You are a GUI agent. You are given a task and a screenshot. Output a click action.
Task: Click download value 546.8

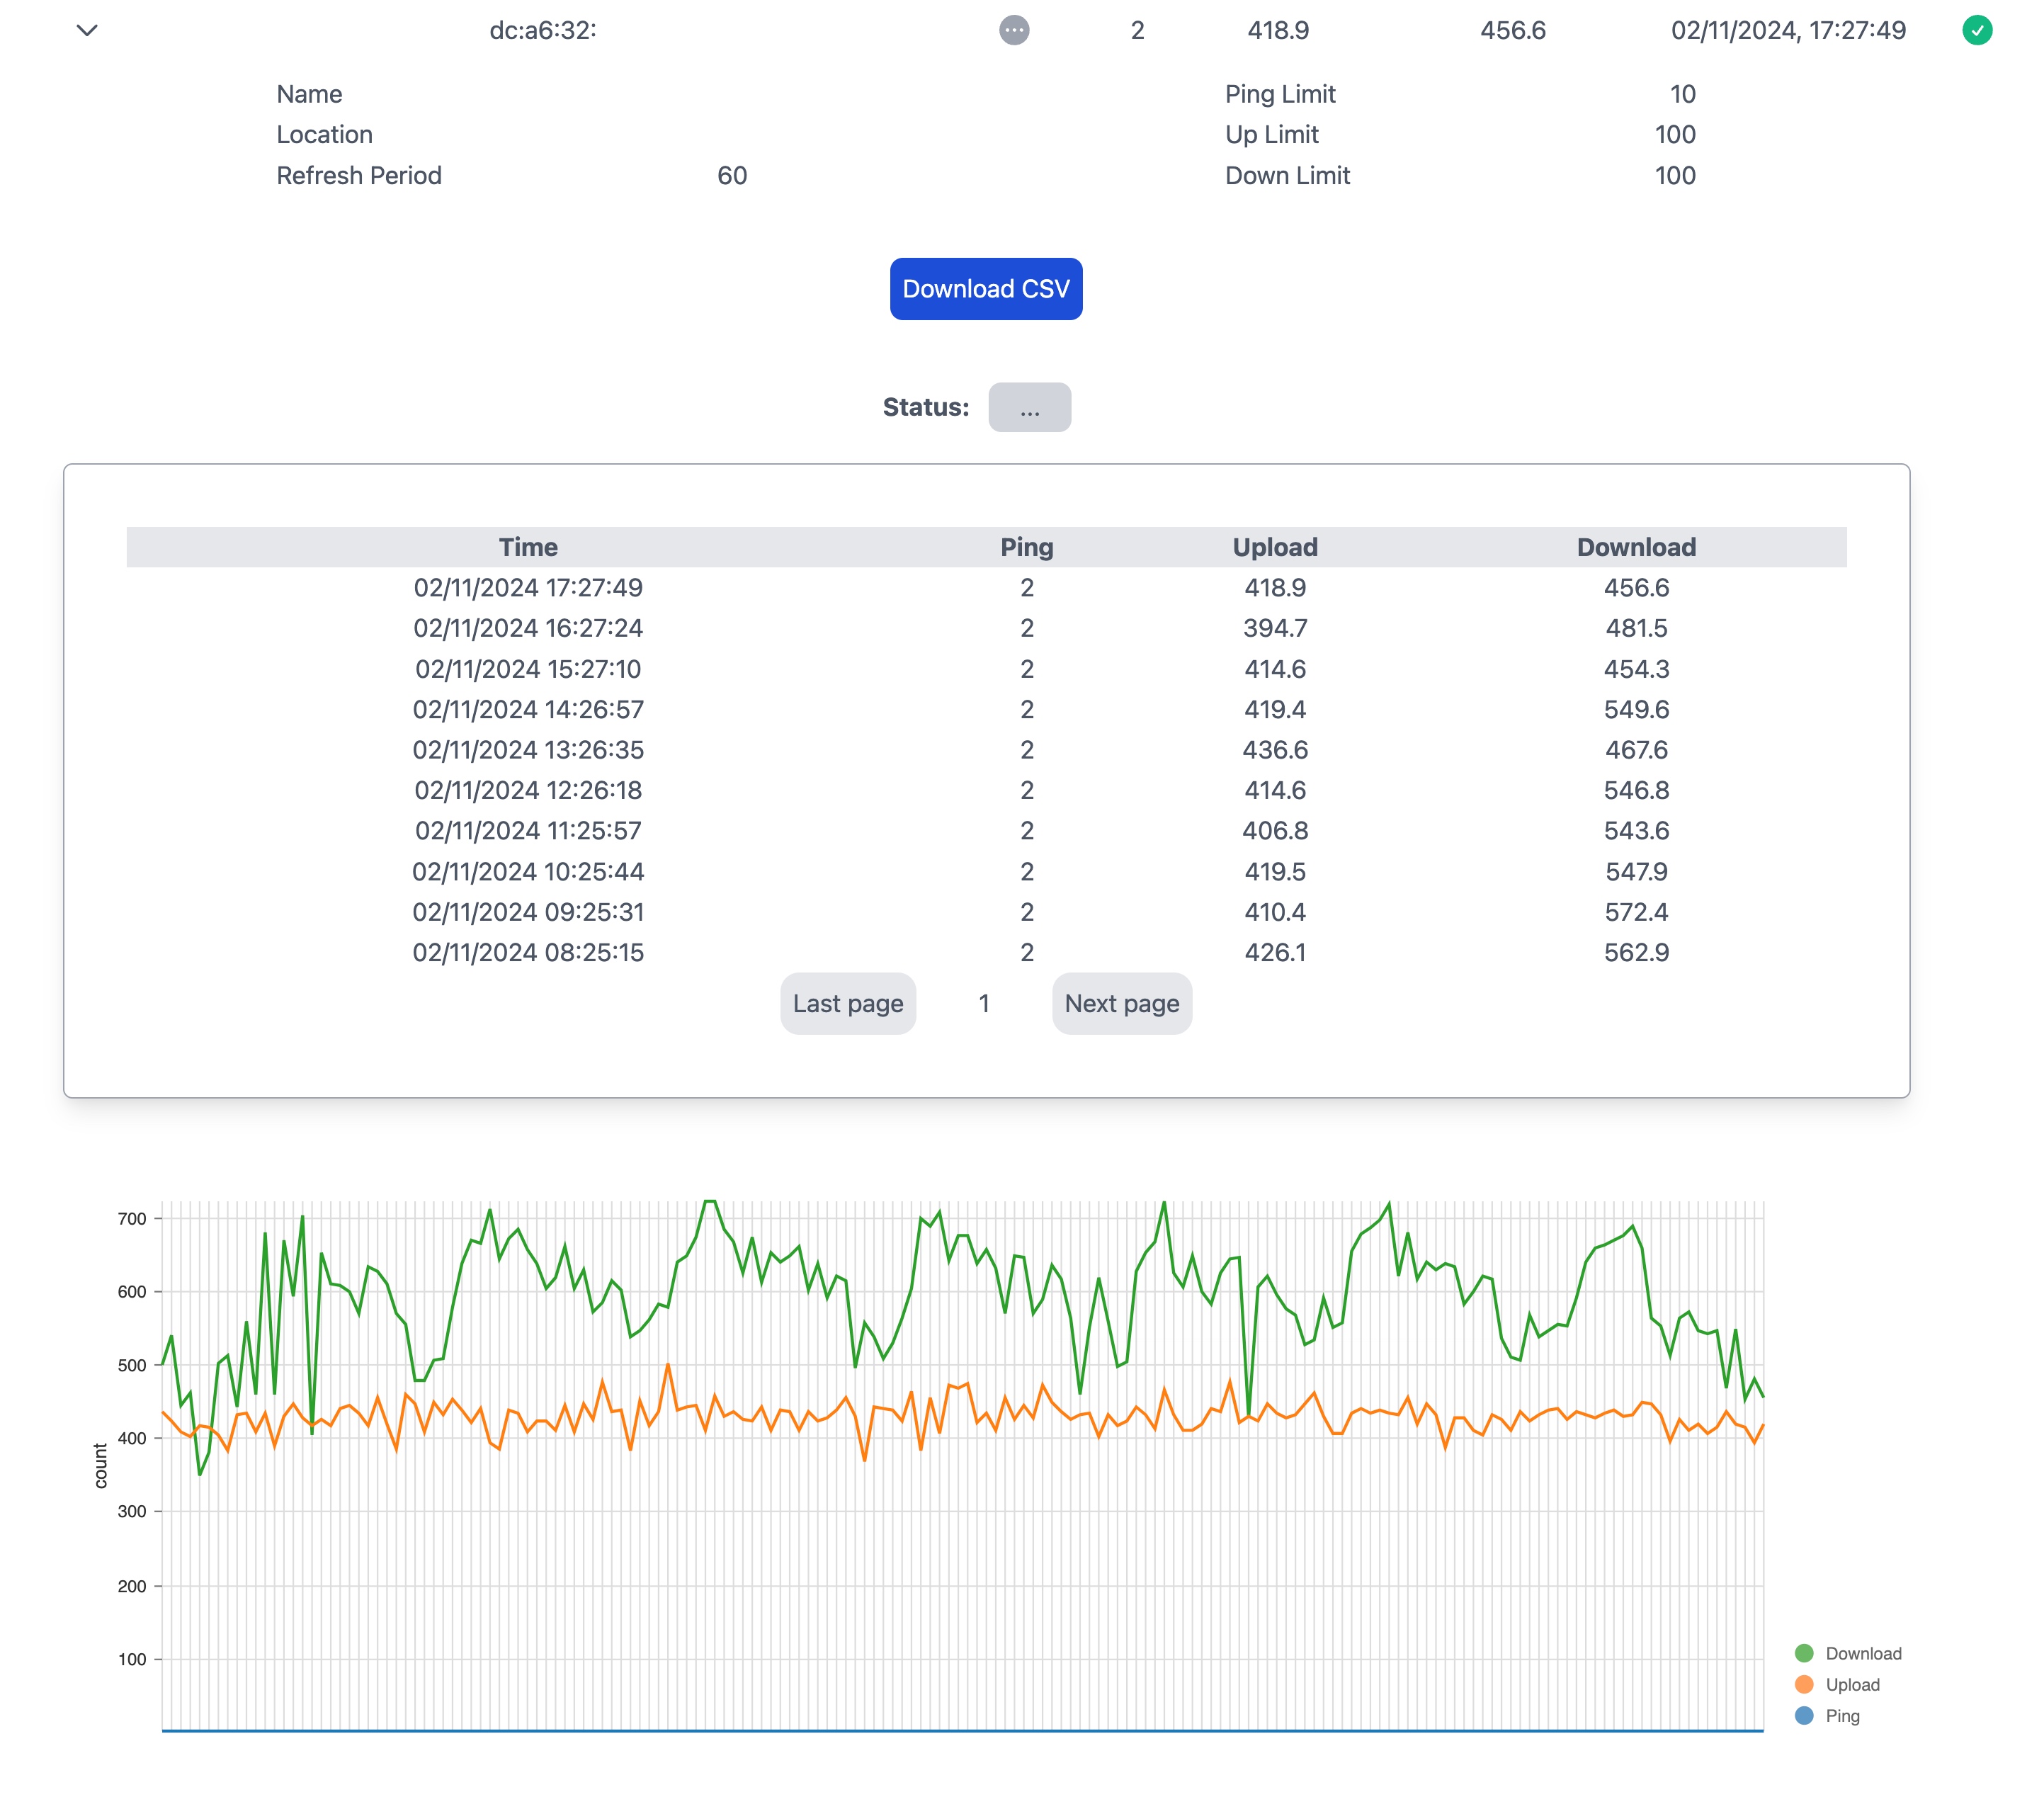coord(1636,790)
